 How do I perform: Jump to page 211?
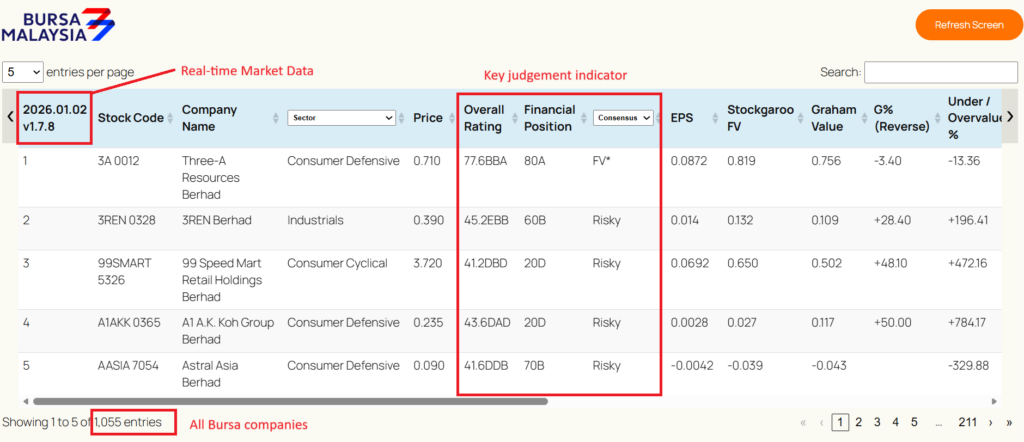(967, 423)
